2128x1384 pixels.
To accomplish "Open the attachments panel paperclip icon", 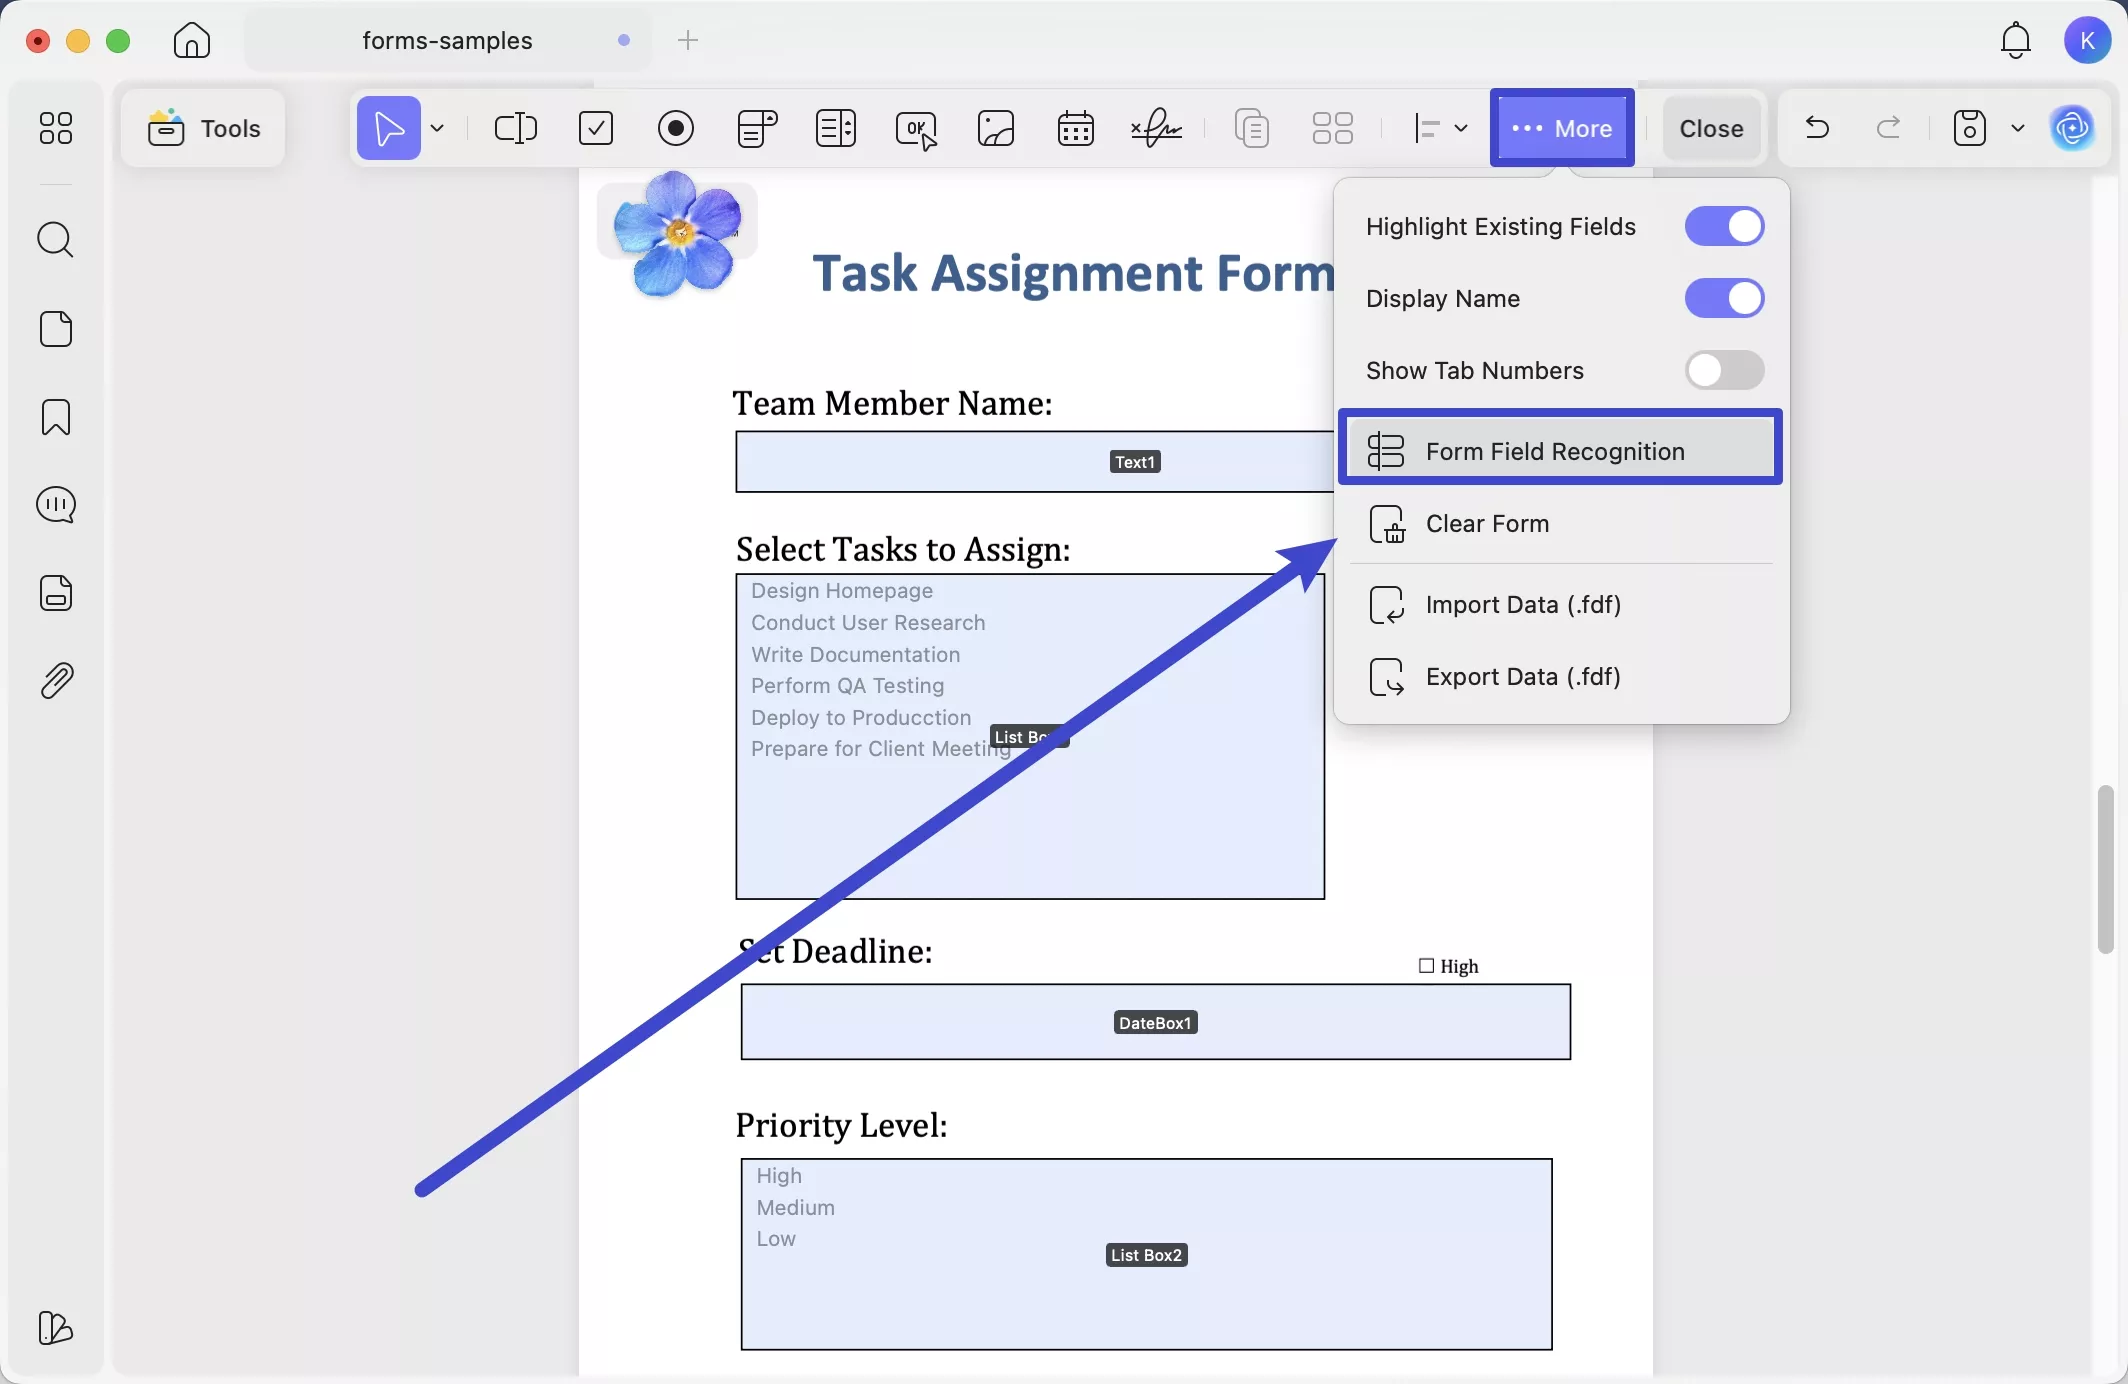I will [56, 681].
